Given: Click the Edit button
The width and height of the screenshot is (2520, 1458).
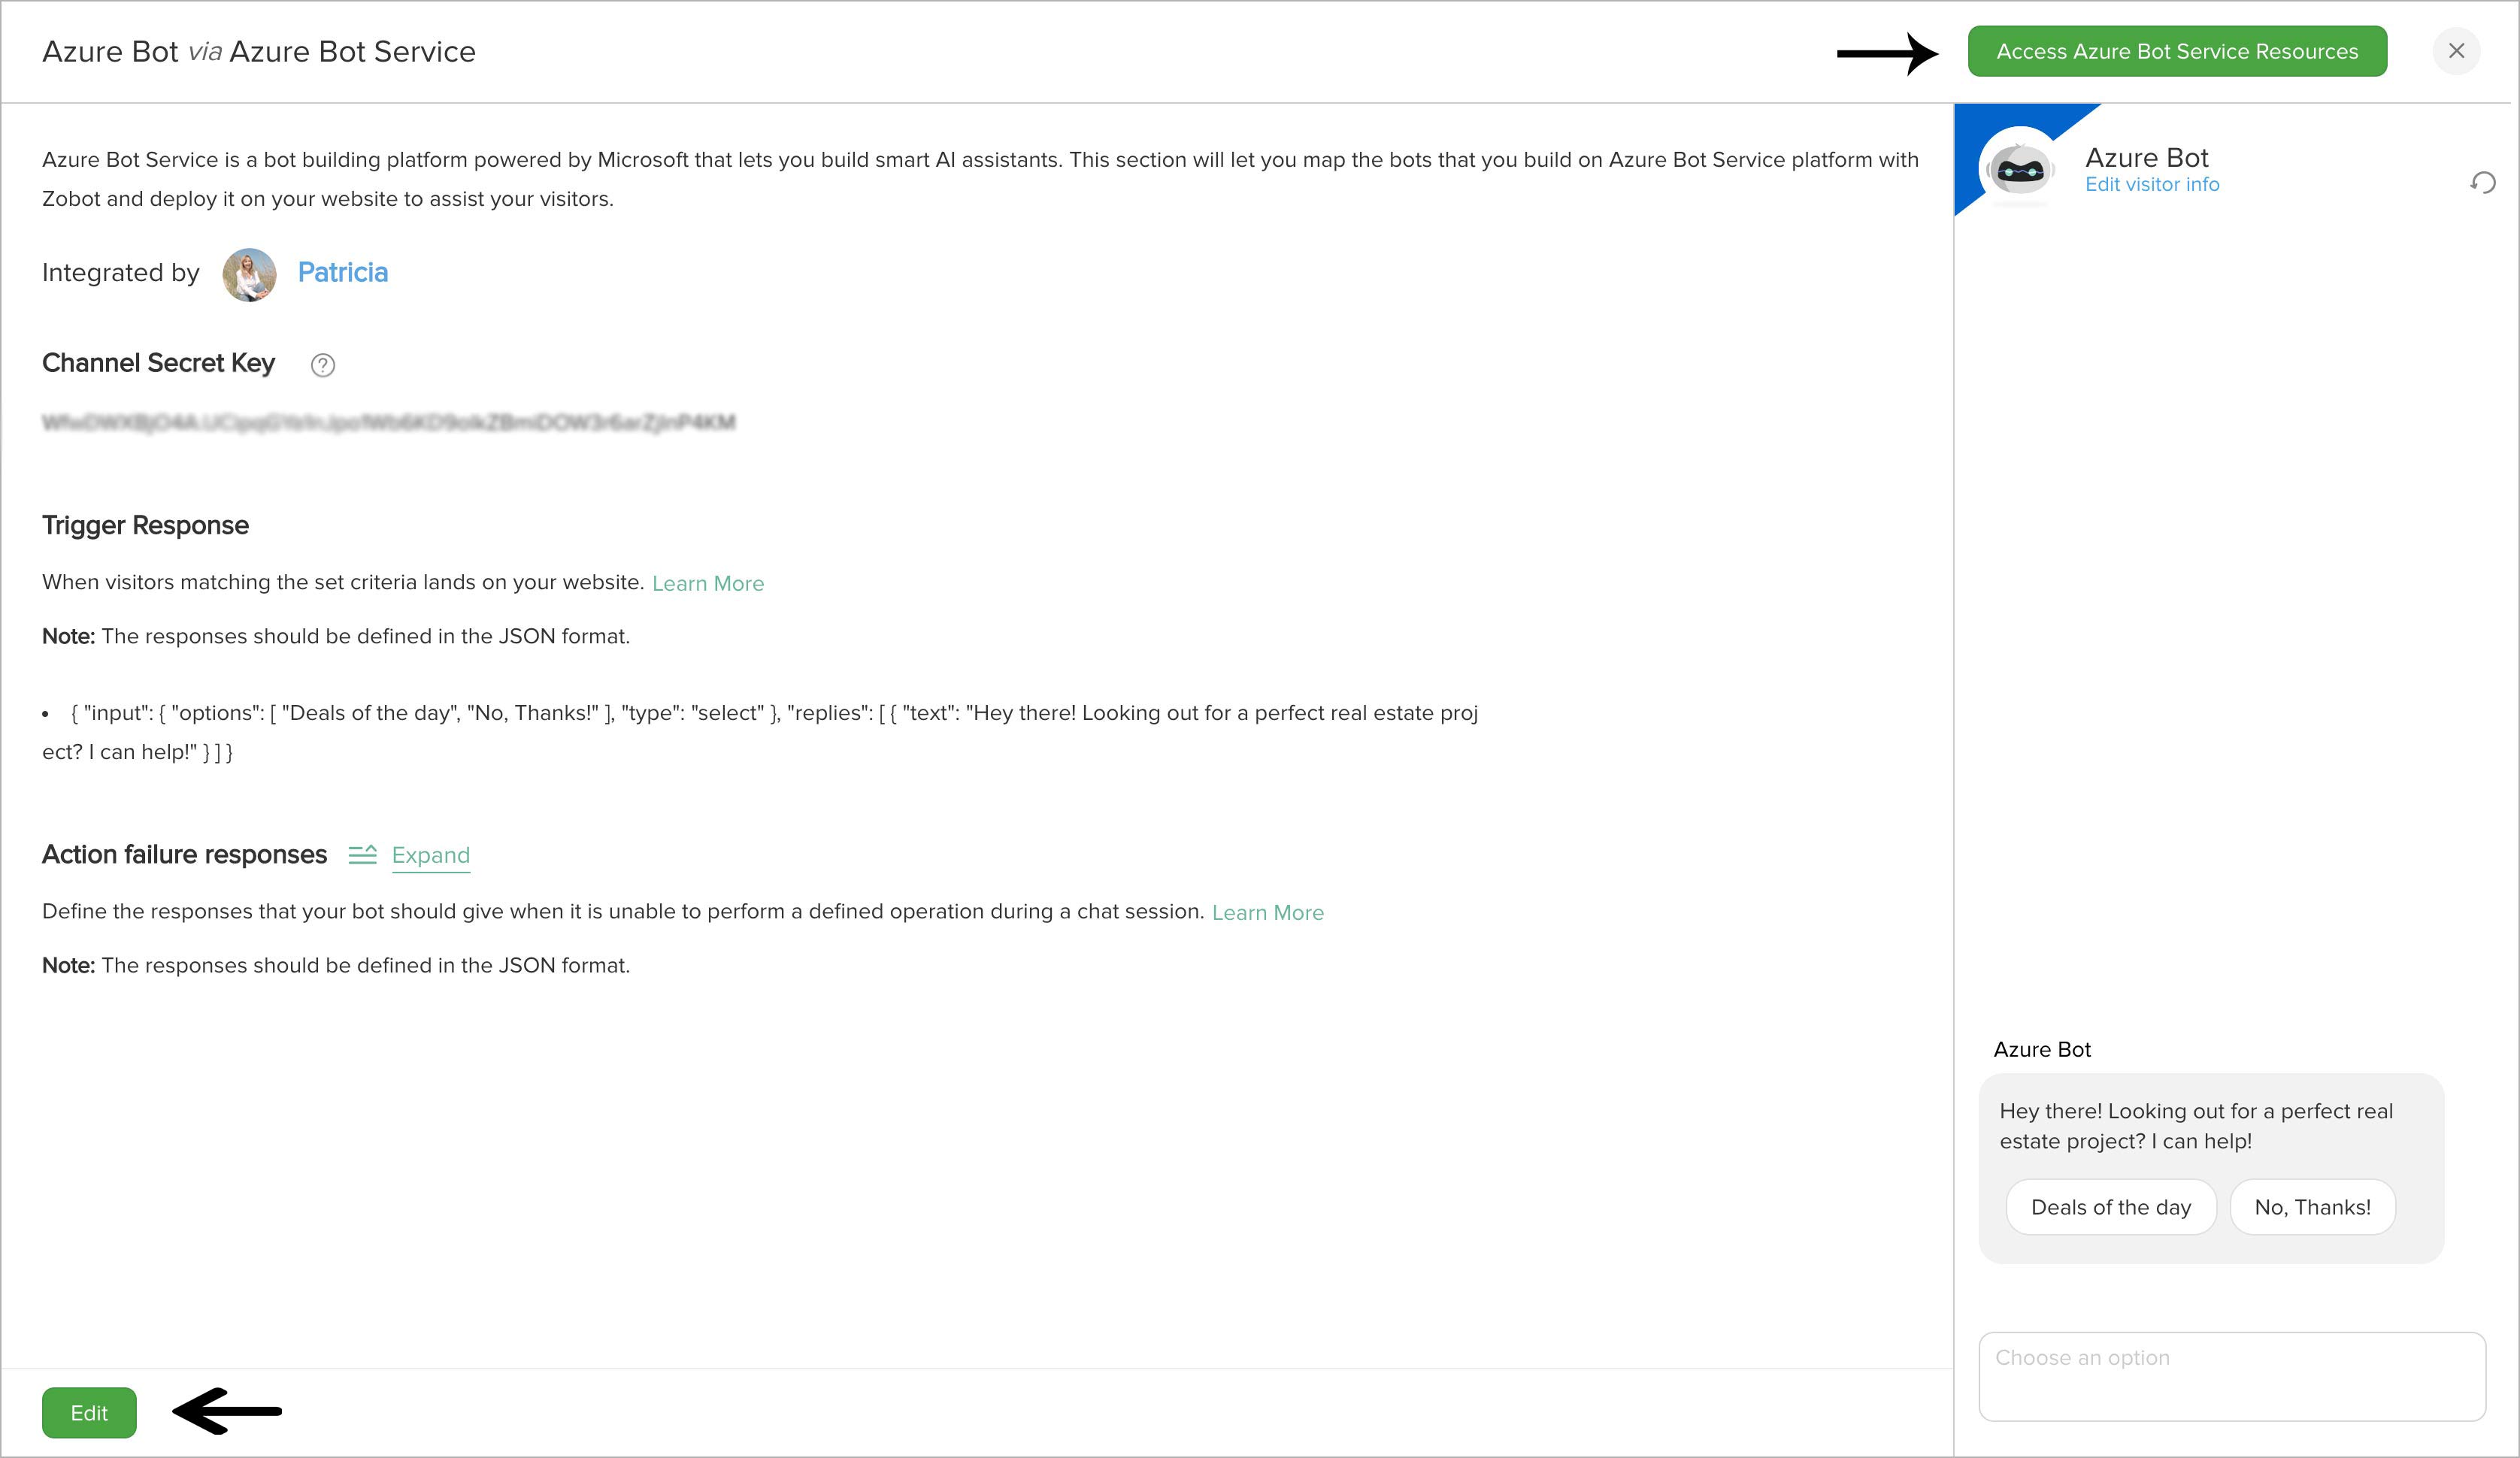Looking at the screenshot, I should click(x=89, y=1412).
